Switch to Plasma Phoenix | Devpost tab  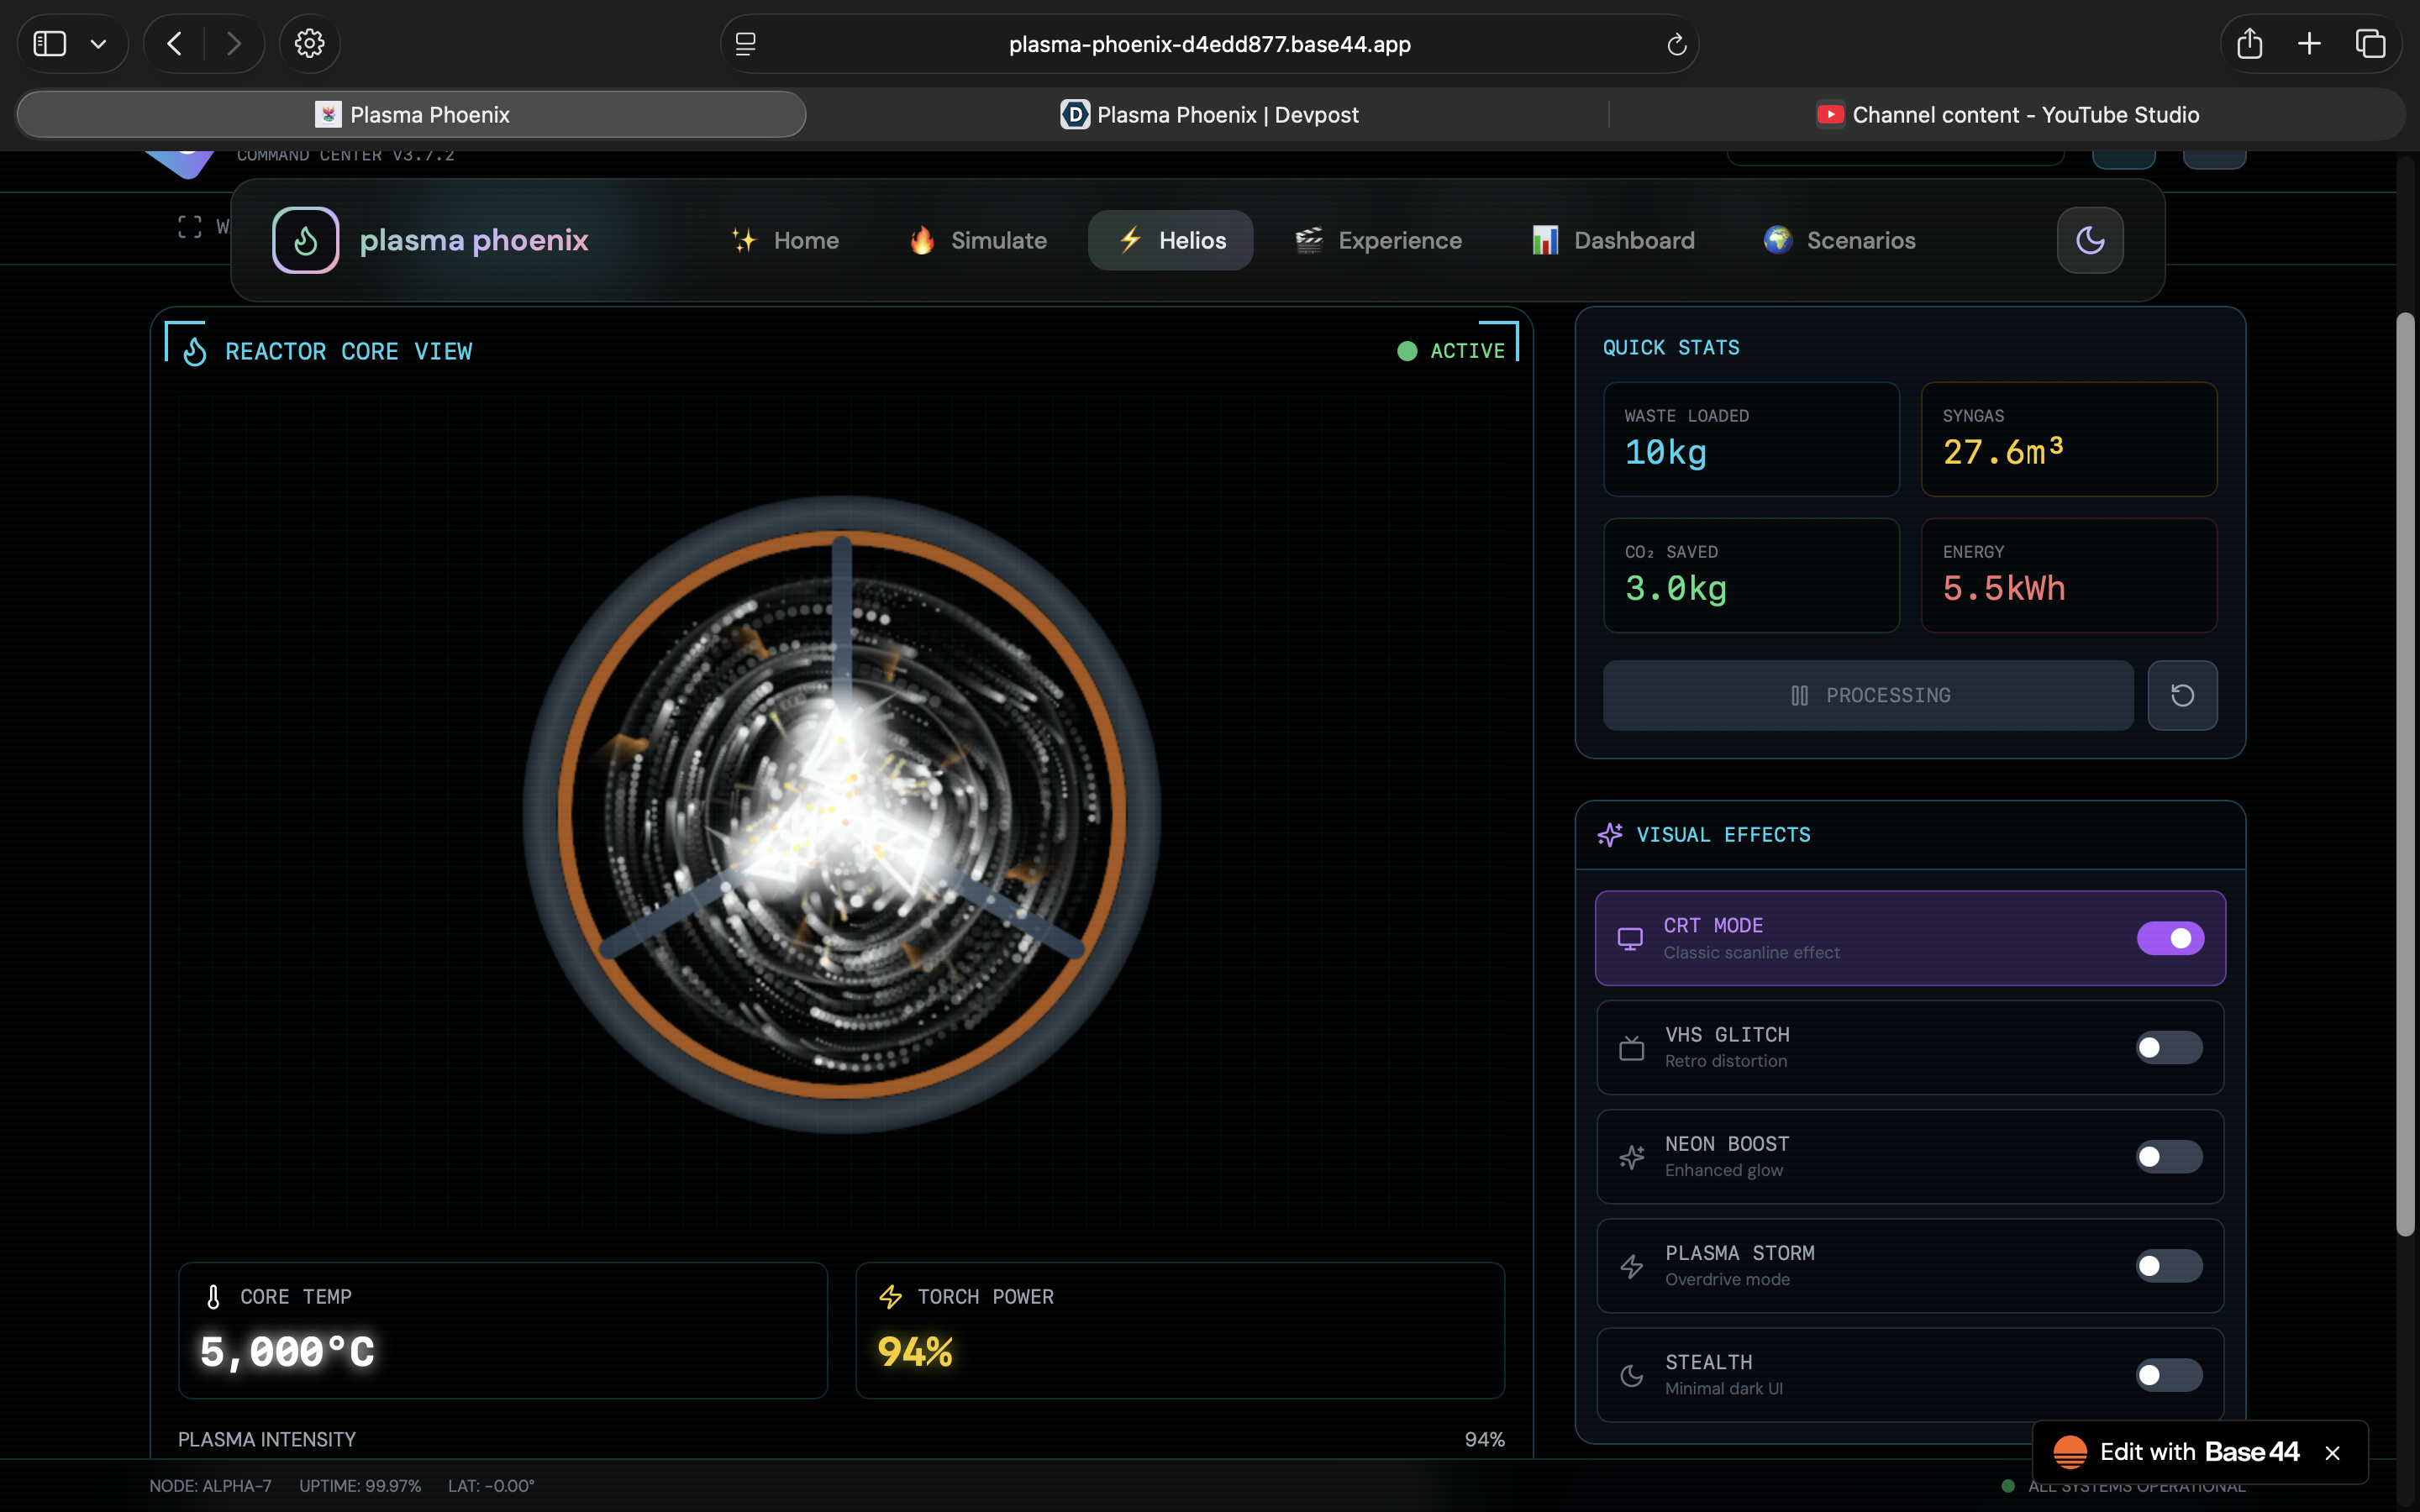[x=1208, y=114]
